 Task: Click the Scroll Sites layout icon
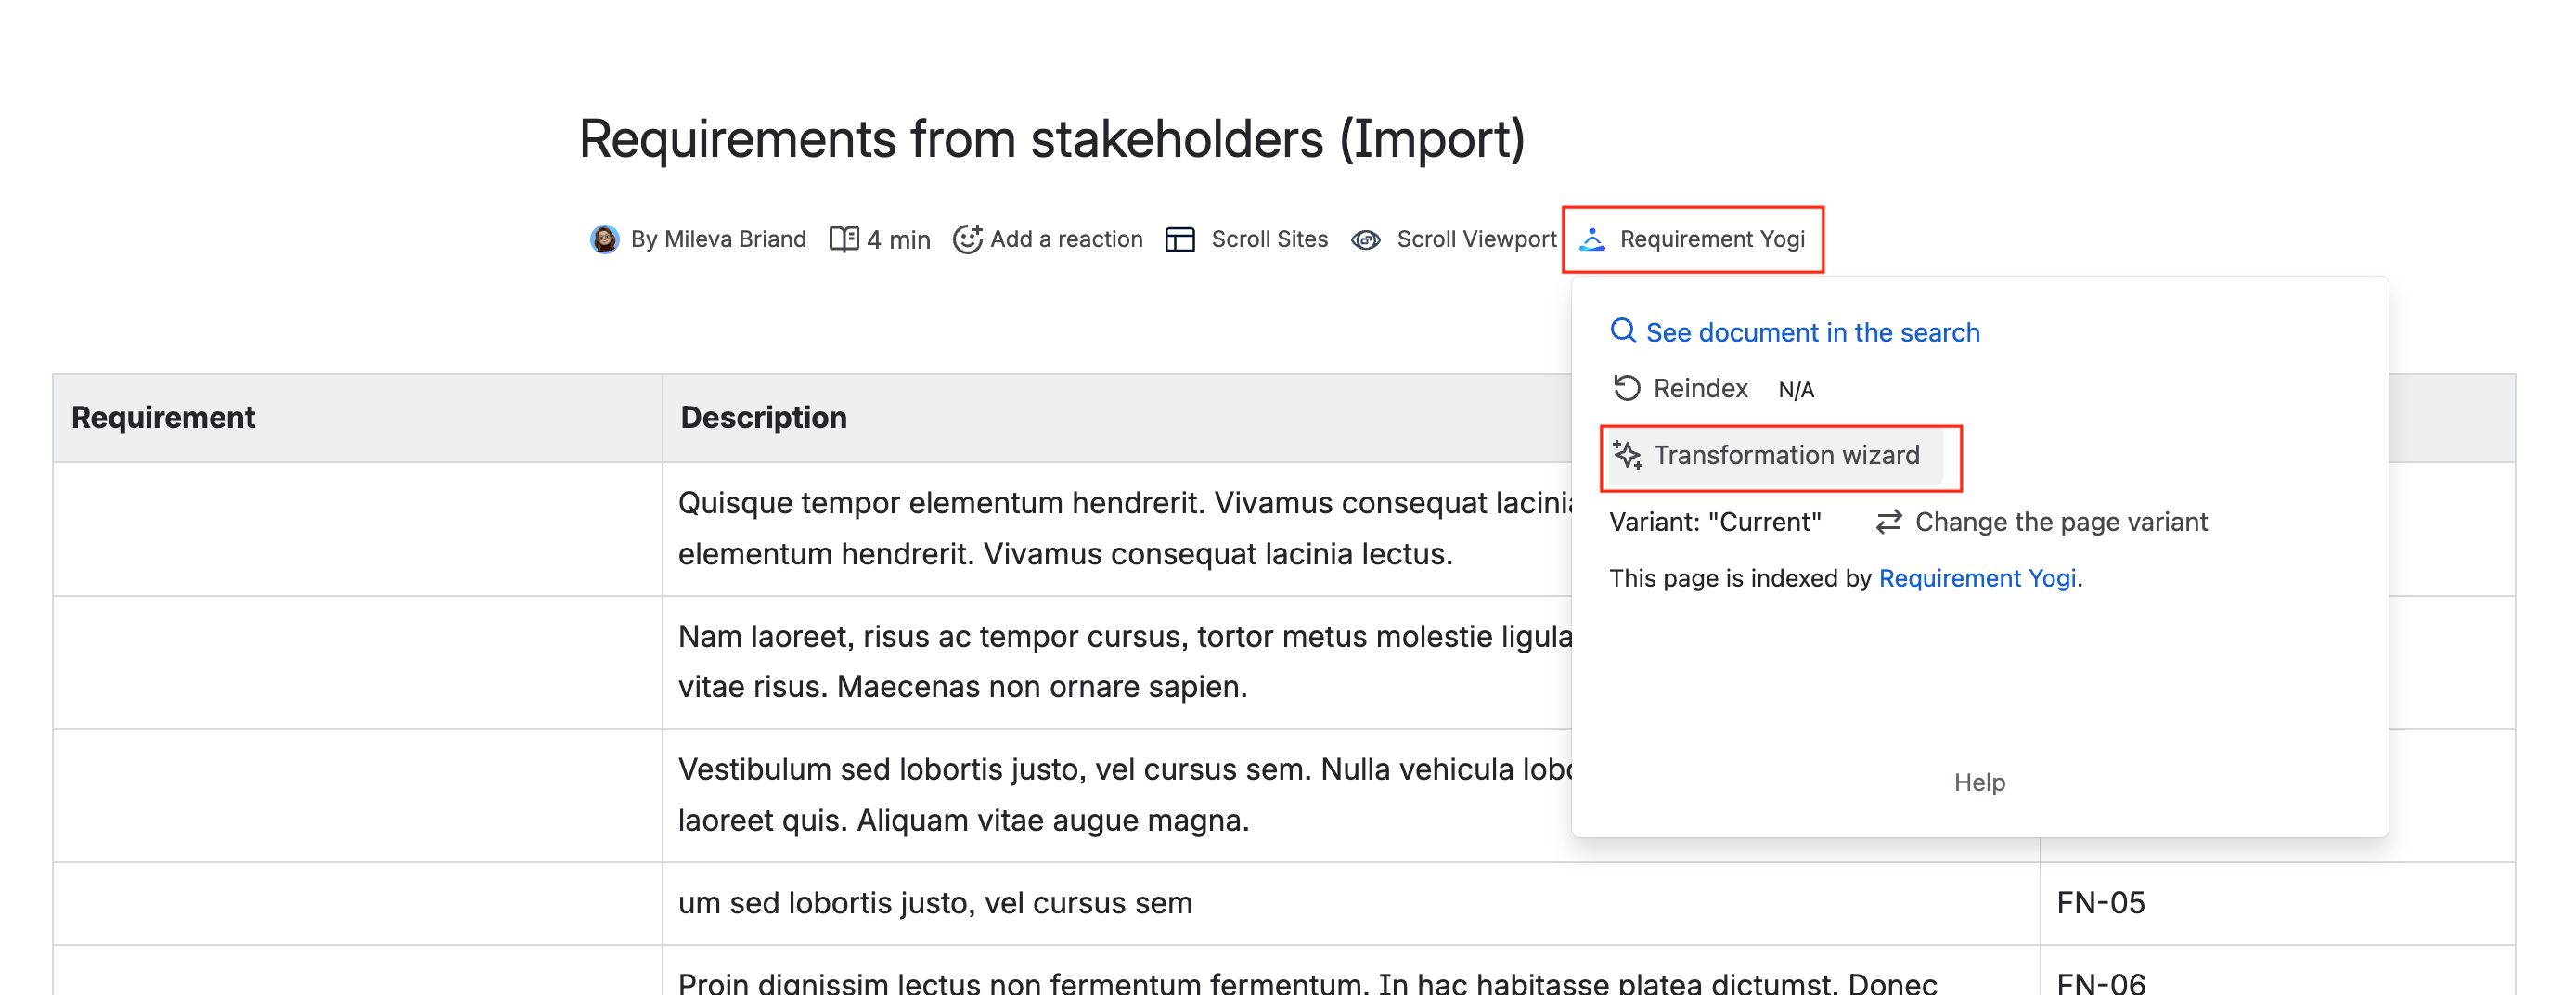pos(1180,239)
